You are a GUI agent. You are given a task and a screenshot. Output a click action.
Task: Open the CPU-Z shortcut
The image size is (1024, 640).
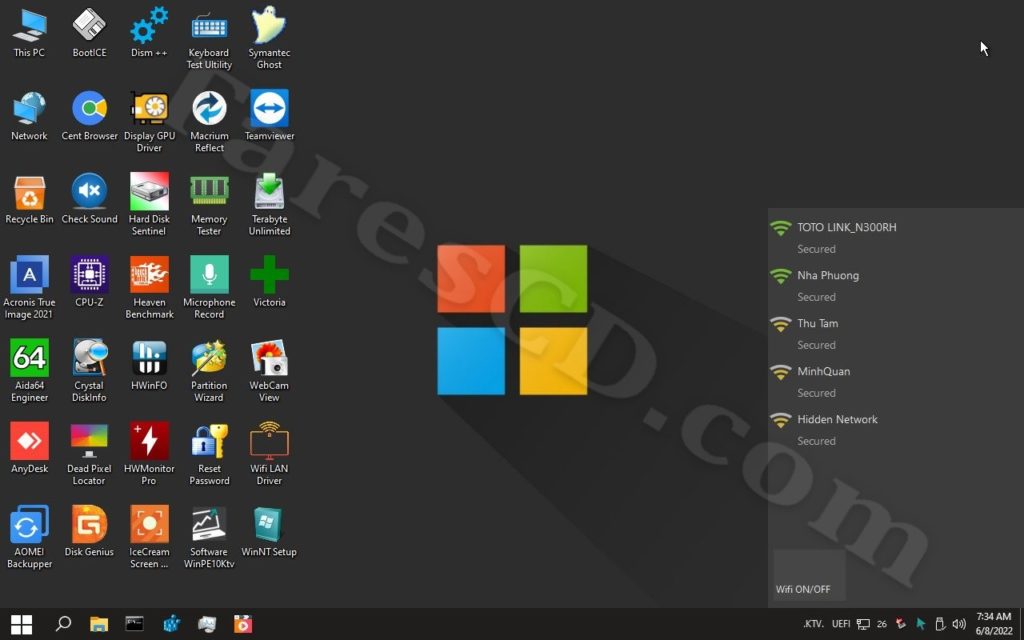[89, 282]
